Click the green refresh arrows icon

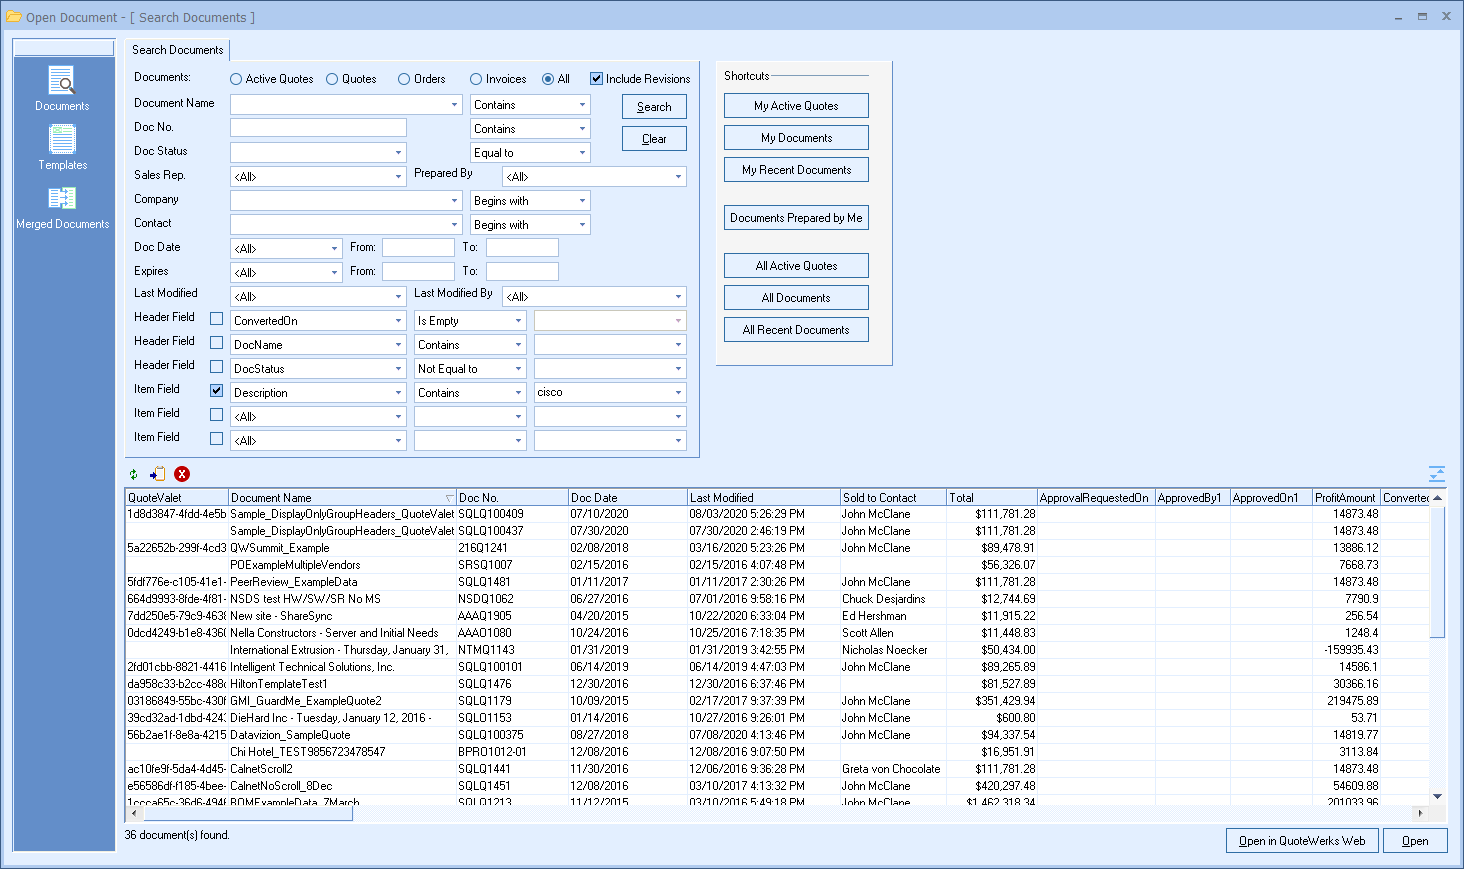(x=134, y=475)
